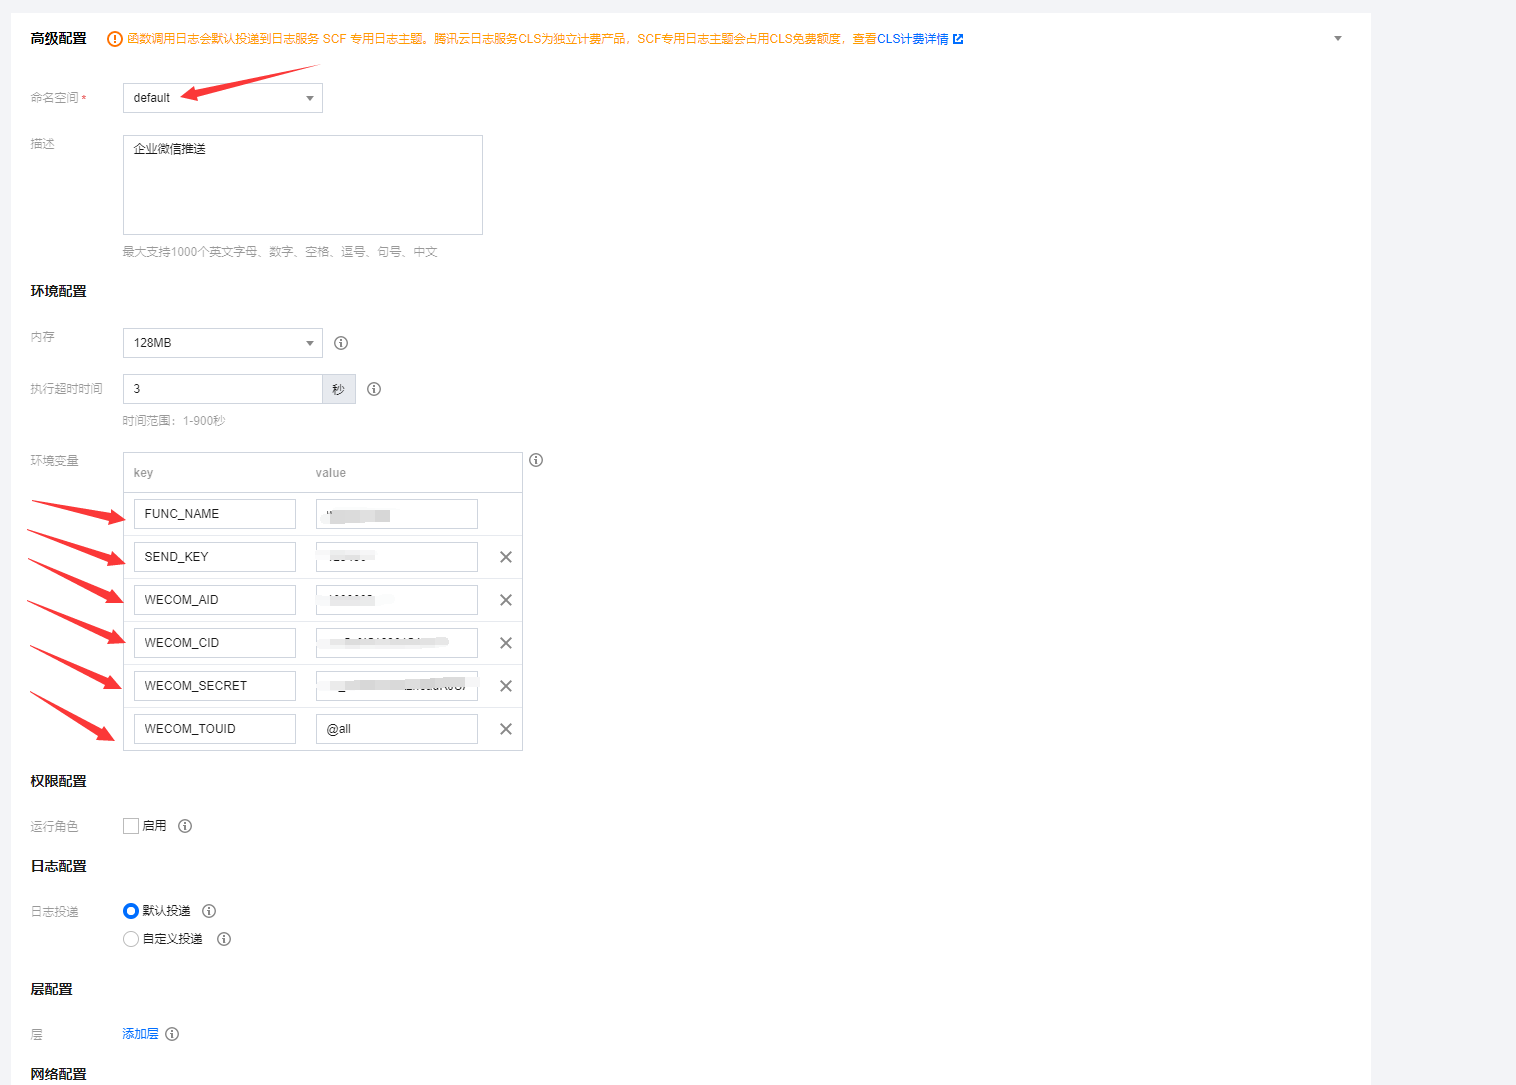Click the 添加层 link
Viewport: 1516px width, 1085px height.
click(140, 1034)
